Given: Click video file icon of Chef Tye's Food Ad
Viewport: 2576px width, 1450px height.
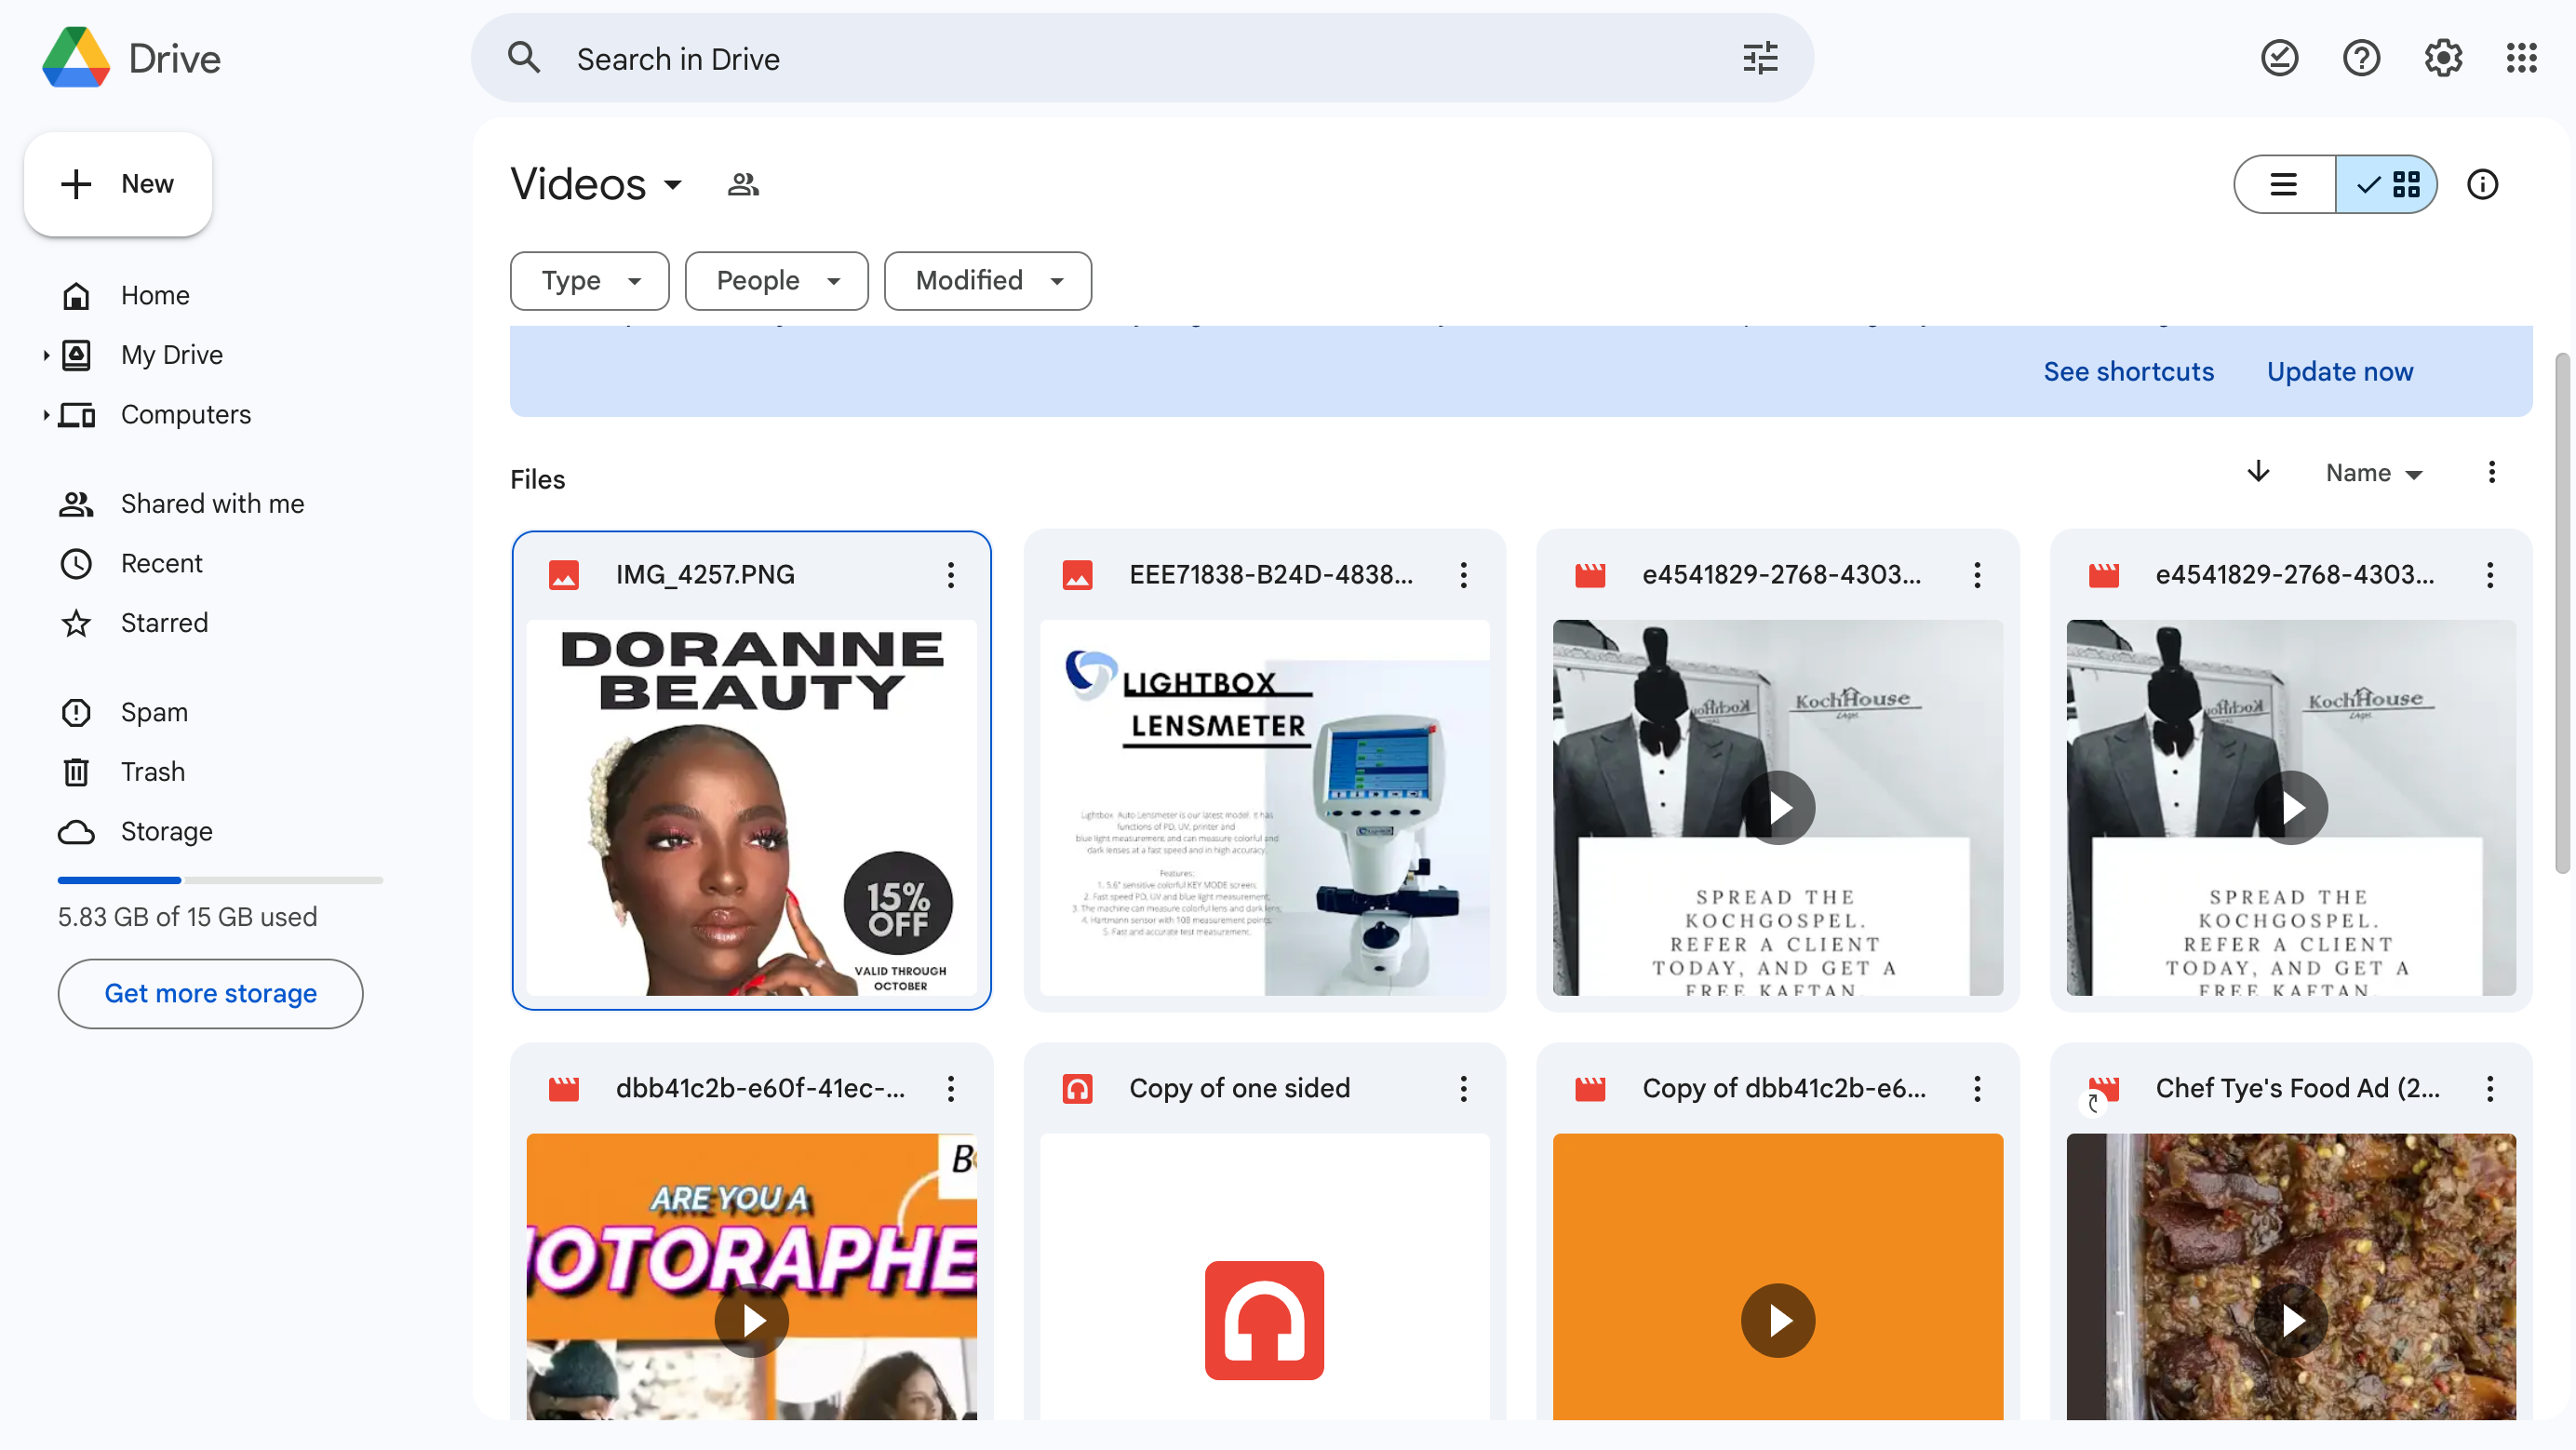Looking at the screenshot, I should click(2103, 1089).
